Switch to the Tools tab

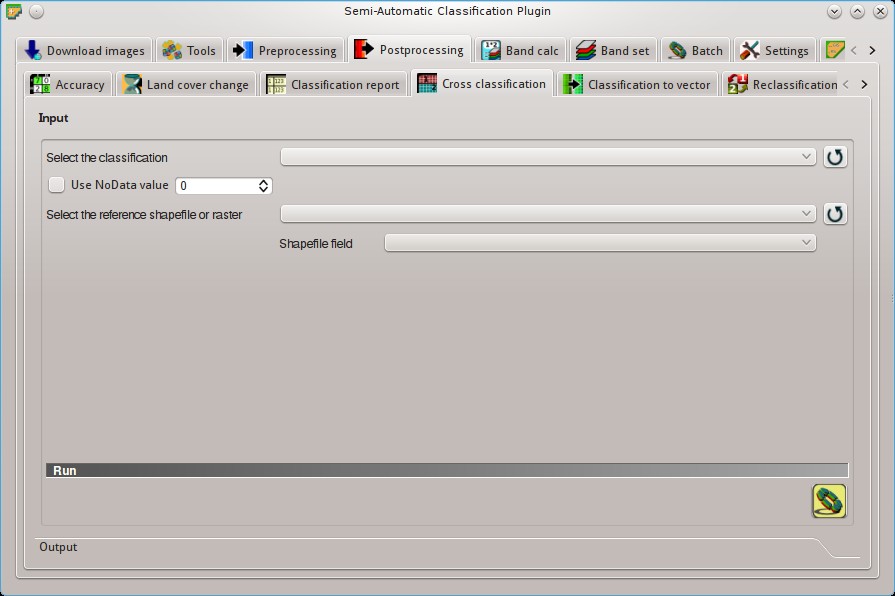(x=190, y=50)
